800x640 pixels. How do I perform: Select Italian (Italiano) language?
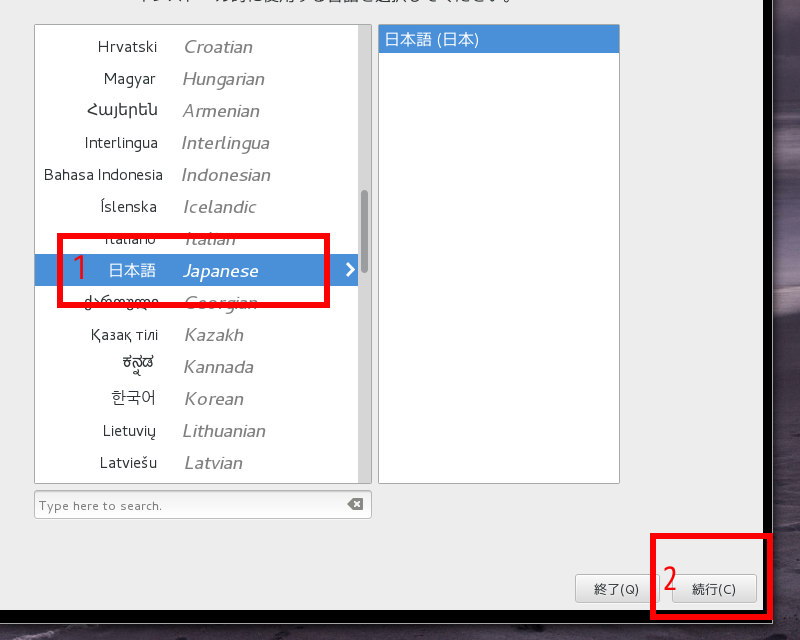coord(195,240)
